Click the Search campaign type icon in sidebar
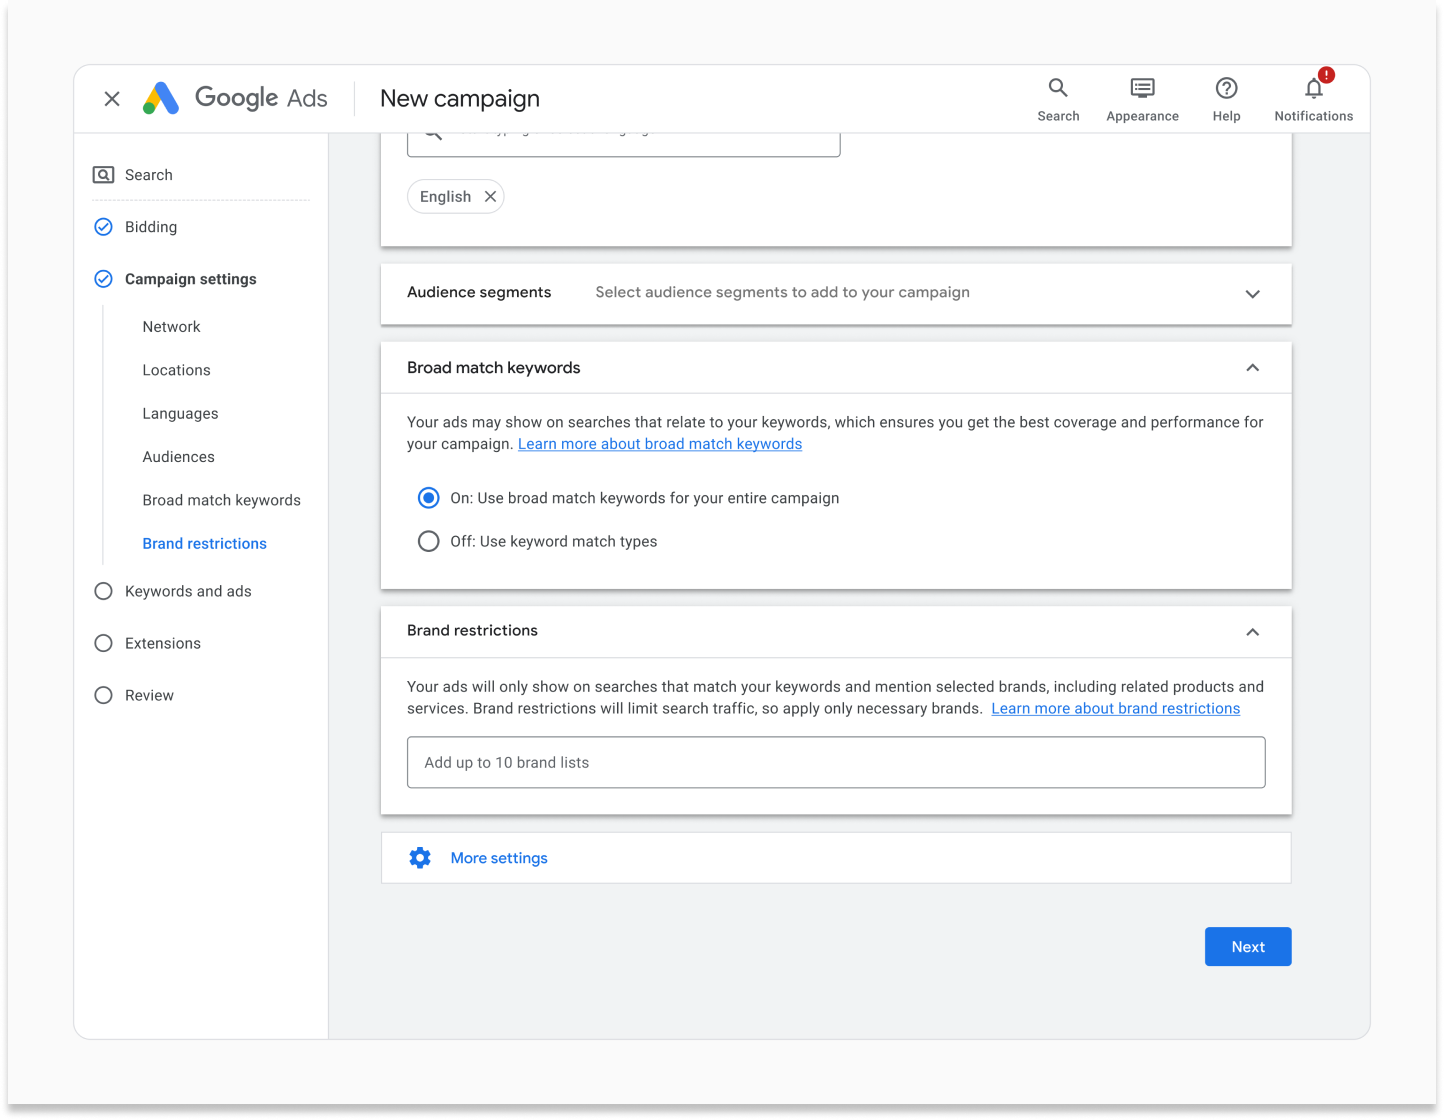The height and width of the screenshot is (1120, 1444). [103, 175]
